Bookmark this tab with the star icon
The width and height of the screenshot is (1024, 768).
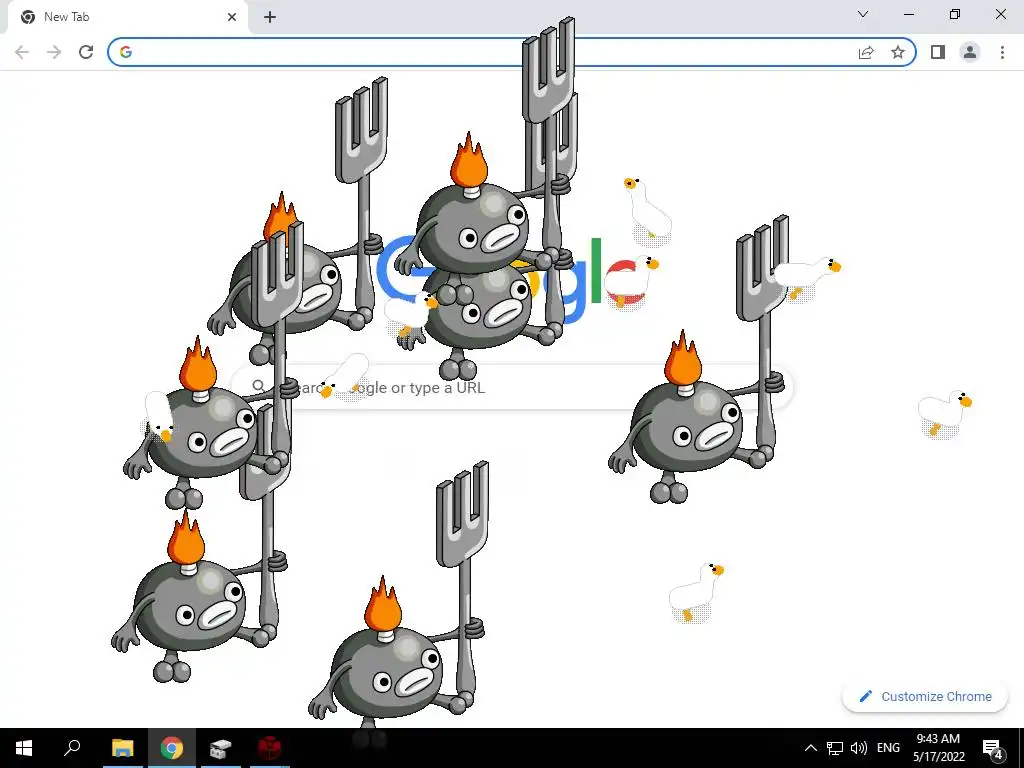[898, 52]
